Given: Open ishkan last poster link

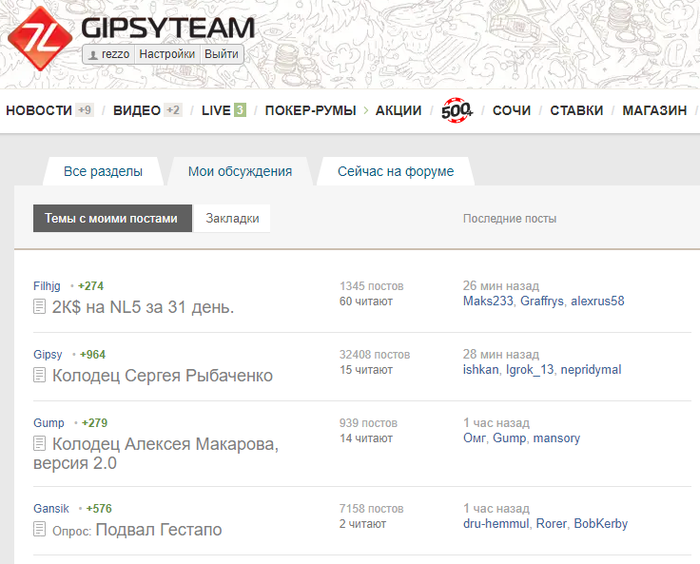Looking at the screenshot, I should pyautogui.click(x=481, y=370).
